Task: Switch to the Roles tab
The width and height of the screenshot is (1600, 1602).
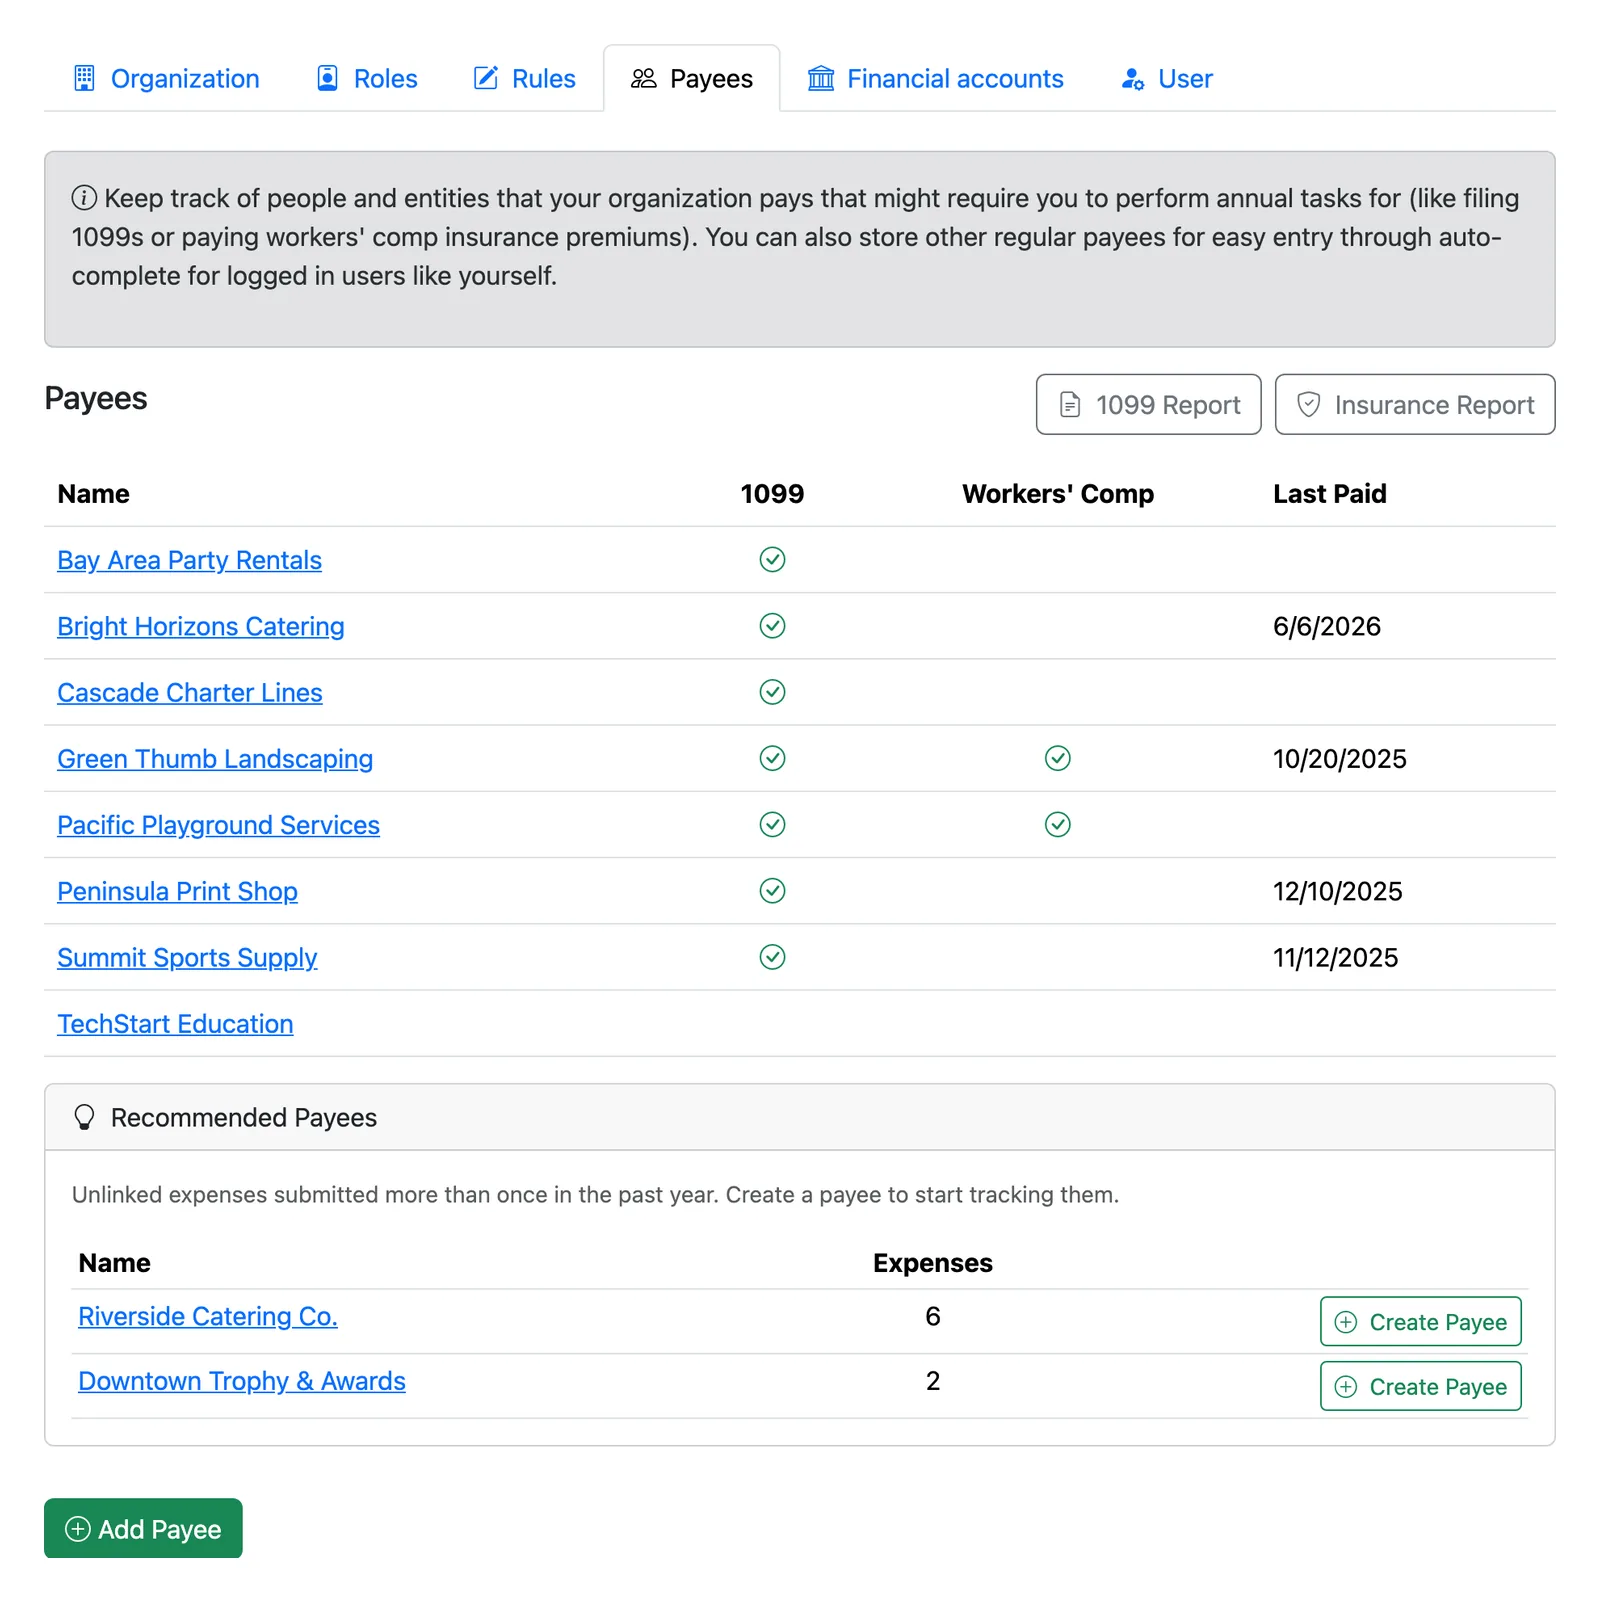Action: [x=367, y=78]
